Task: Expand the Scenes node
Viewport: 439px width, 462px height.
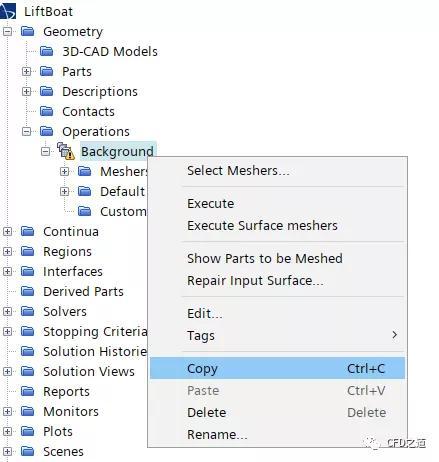Action: pos(7,452)
